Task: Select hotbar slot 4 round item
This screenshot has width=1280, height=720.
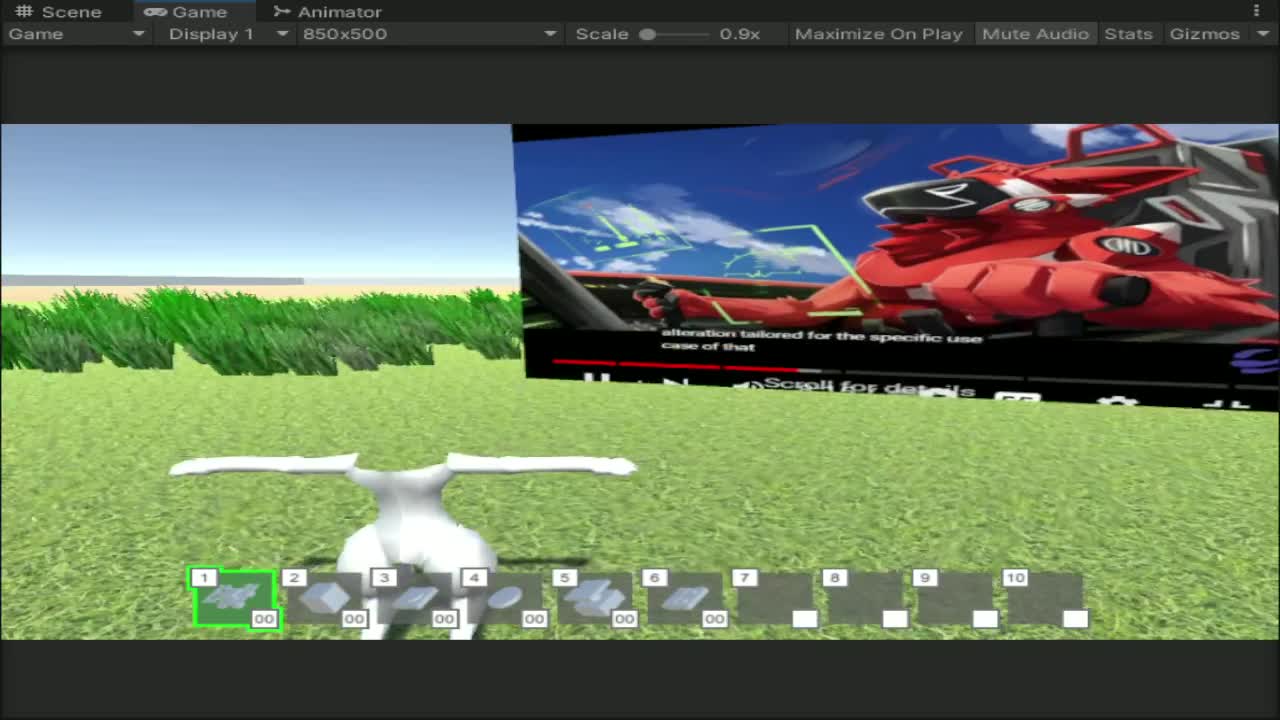Action: 504,599
